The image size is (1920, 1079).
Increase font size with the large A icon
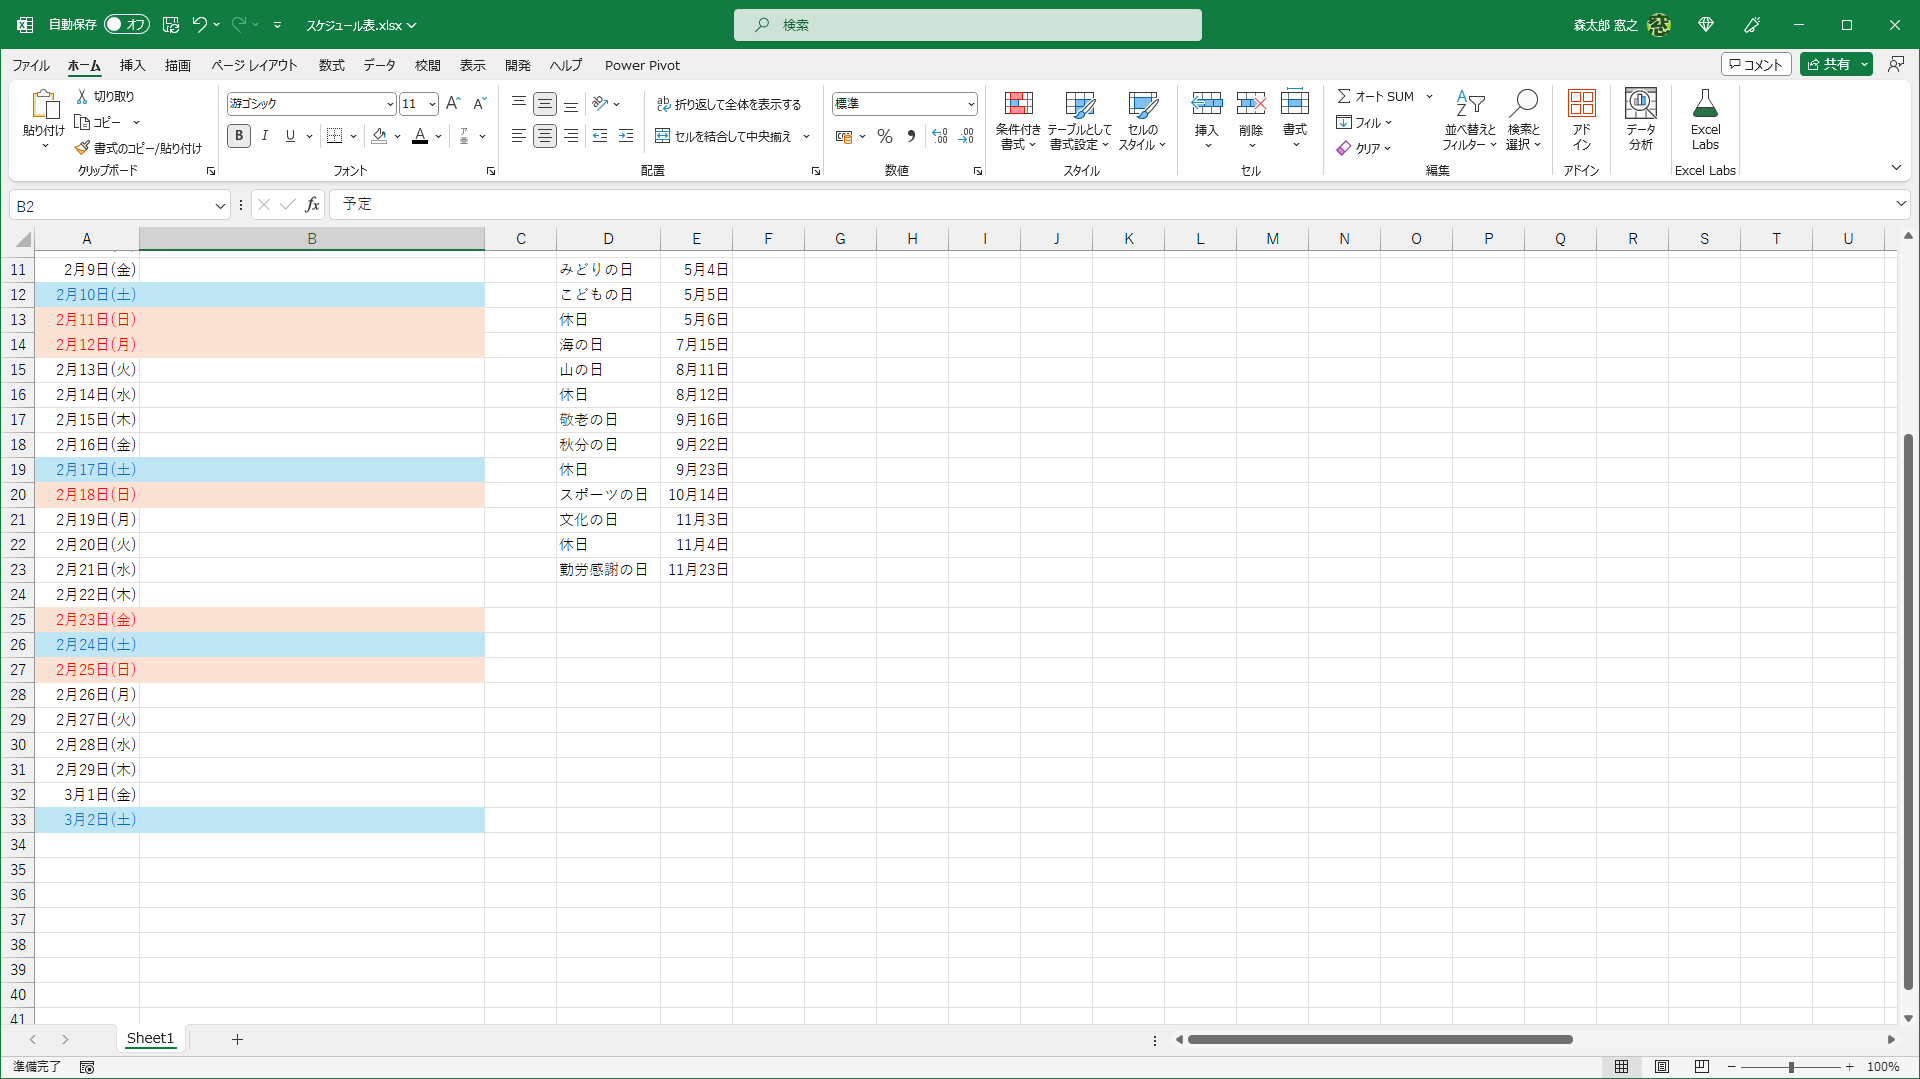453,103
